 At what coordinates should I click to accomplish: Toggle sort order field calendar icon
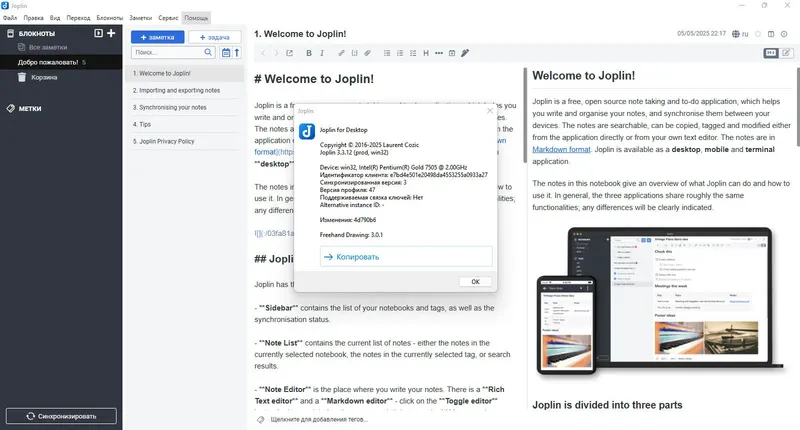click(x=226, y=52)
